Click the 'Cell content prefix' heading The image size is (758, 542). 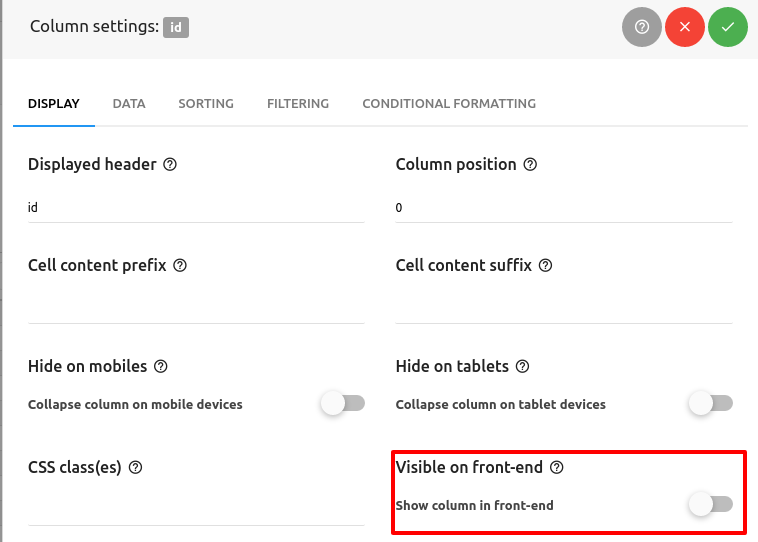coord(97,265)
